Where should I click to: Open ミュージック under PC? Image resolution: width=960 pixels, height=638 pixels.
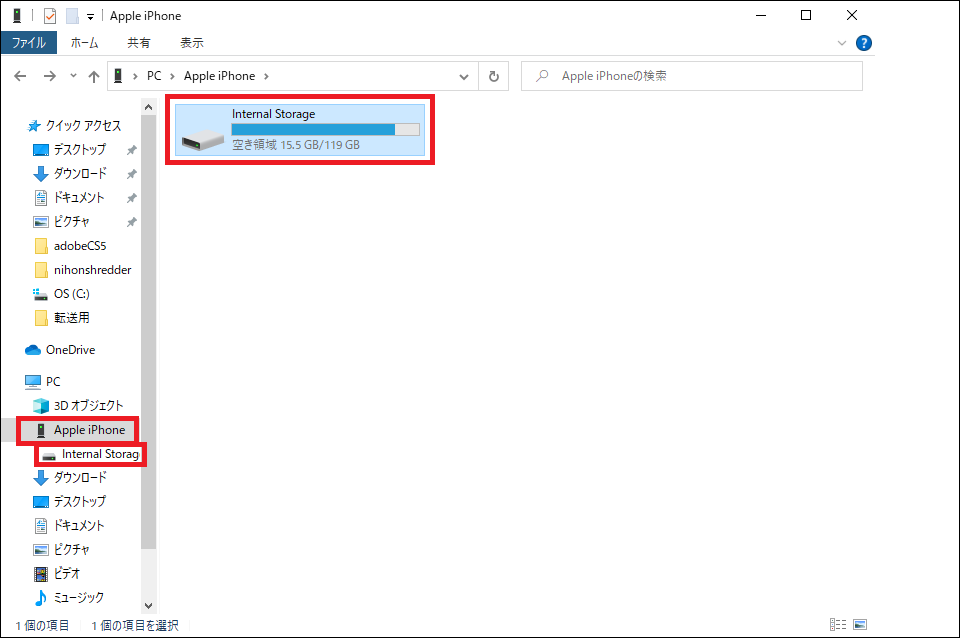78,597
